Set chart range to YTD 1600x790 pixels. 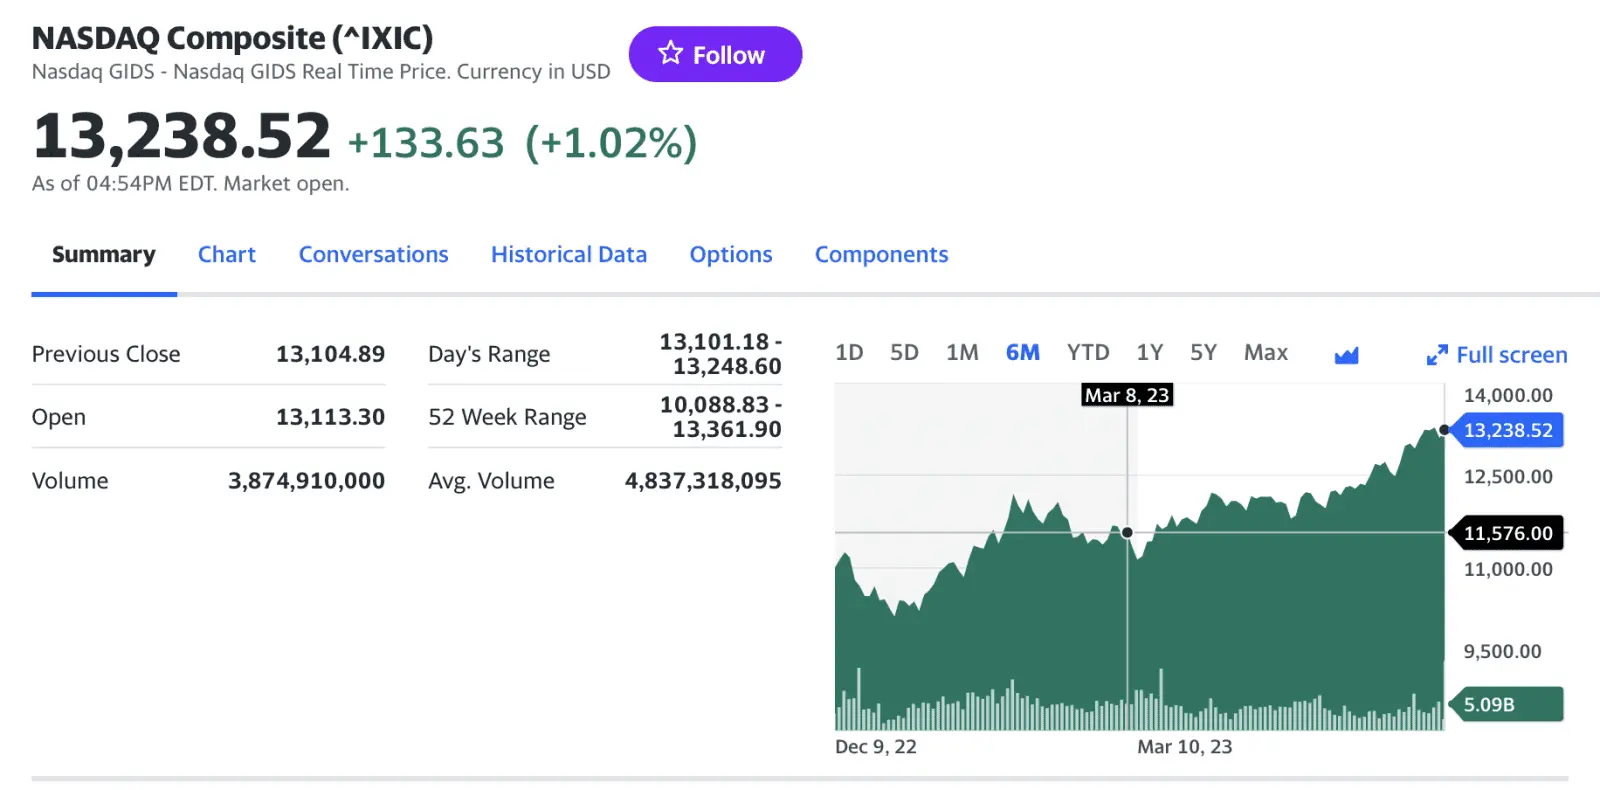1088,353
